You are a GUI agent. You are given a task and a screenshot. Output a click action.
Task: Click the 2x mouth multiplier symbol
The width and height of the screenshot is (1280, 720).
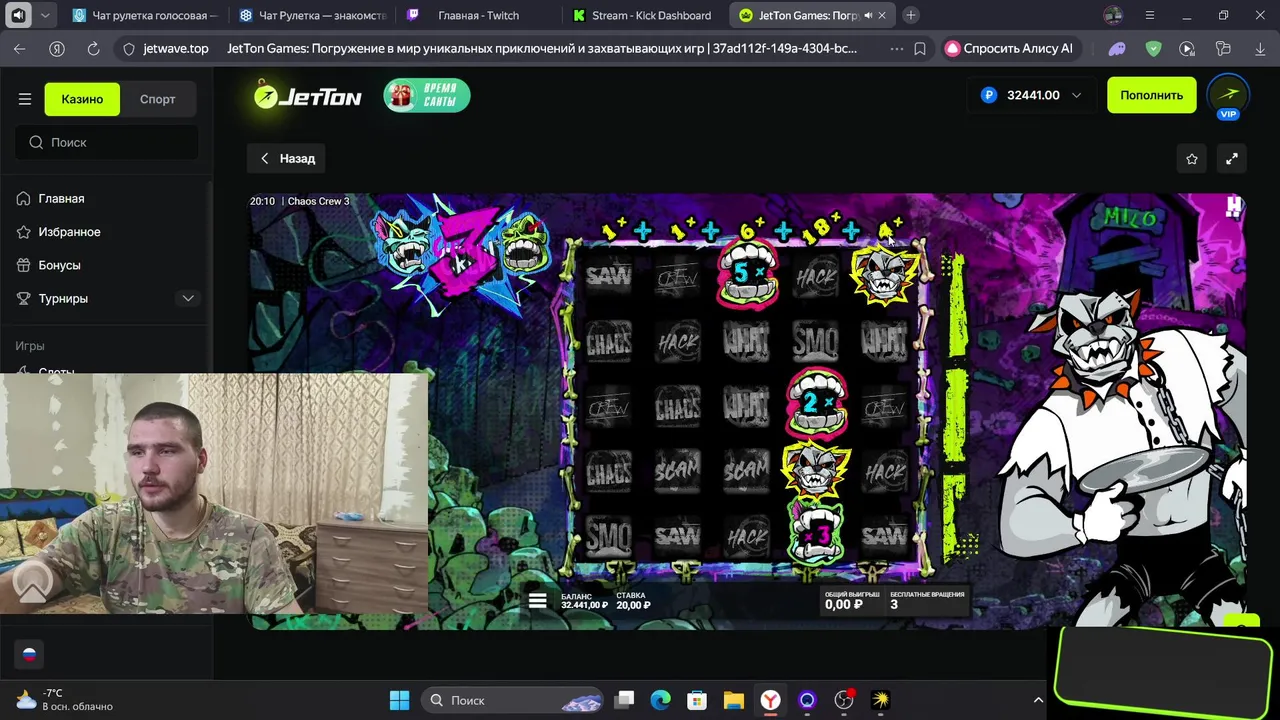(x=816, y=402)
